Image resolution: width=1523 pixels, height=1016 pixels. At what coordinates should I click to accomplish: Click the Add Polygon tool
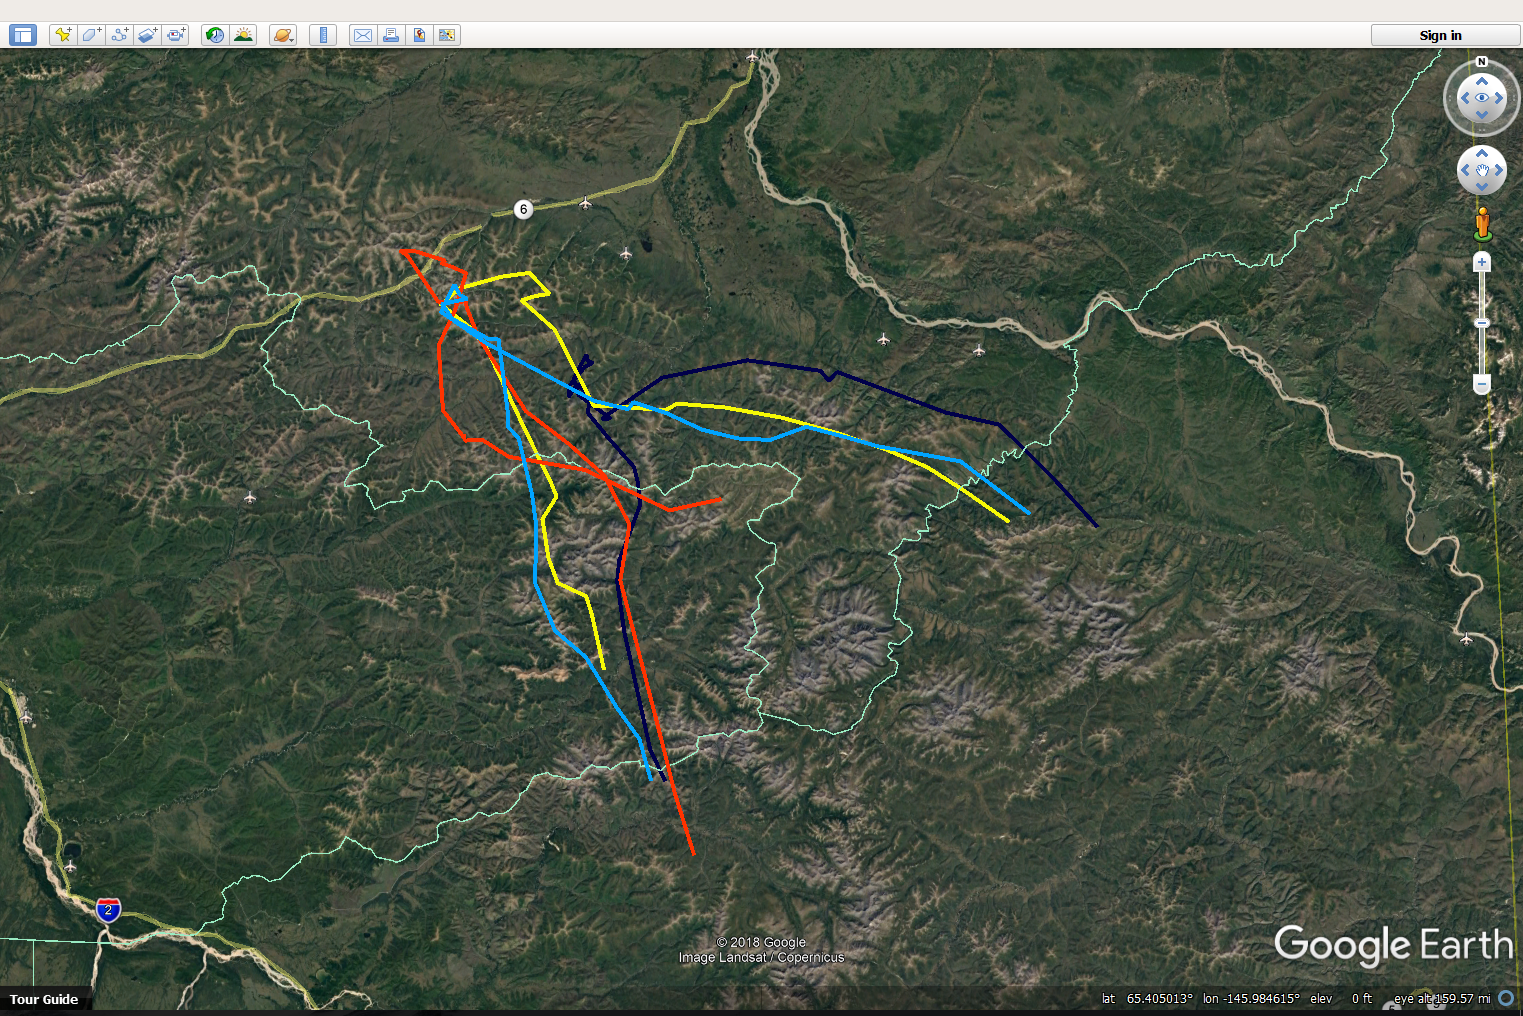point(91,35)
